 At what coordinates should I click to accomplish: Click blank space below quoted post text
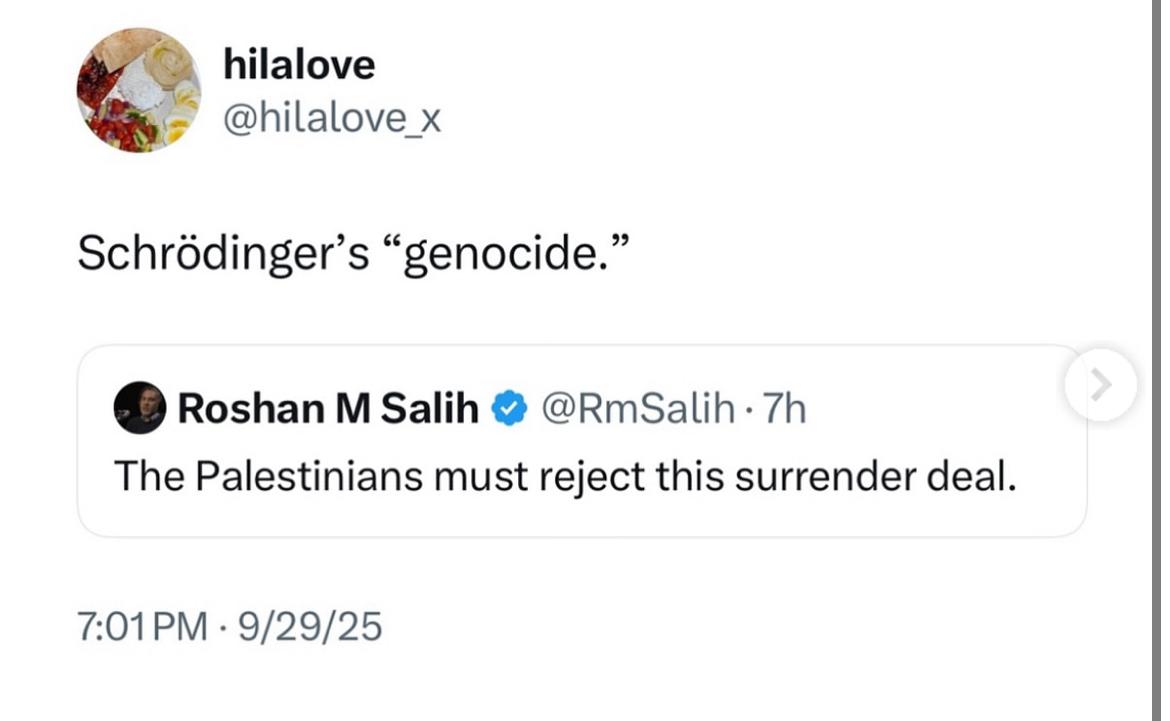click(581, 516)
